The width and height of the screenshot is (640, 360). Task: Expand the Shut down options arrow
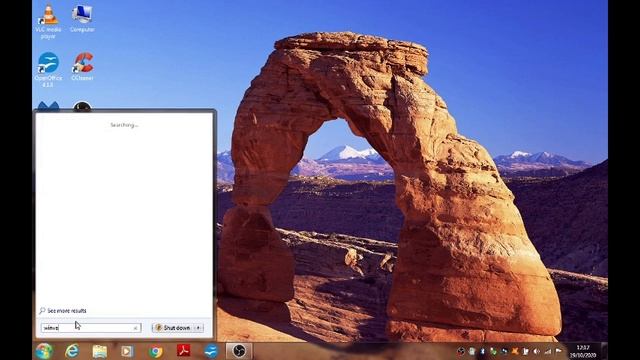(199, 328)
